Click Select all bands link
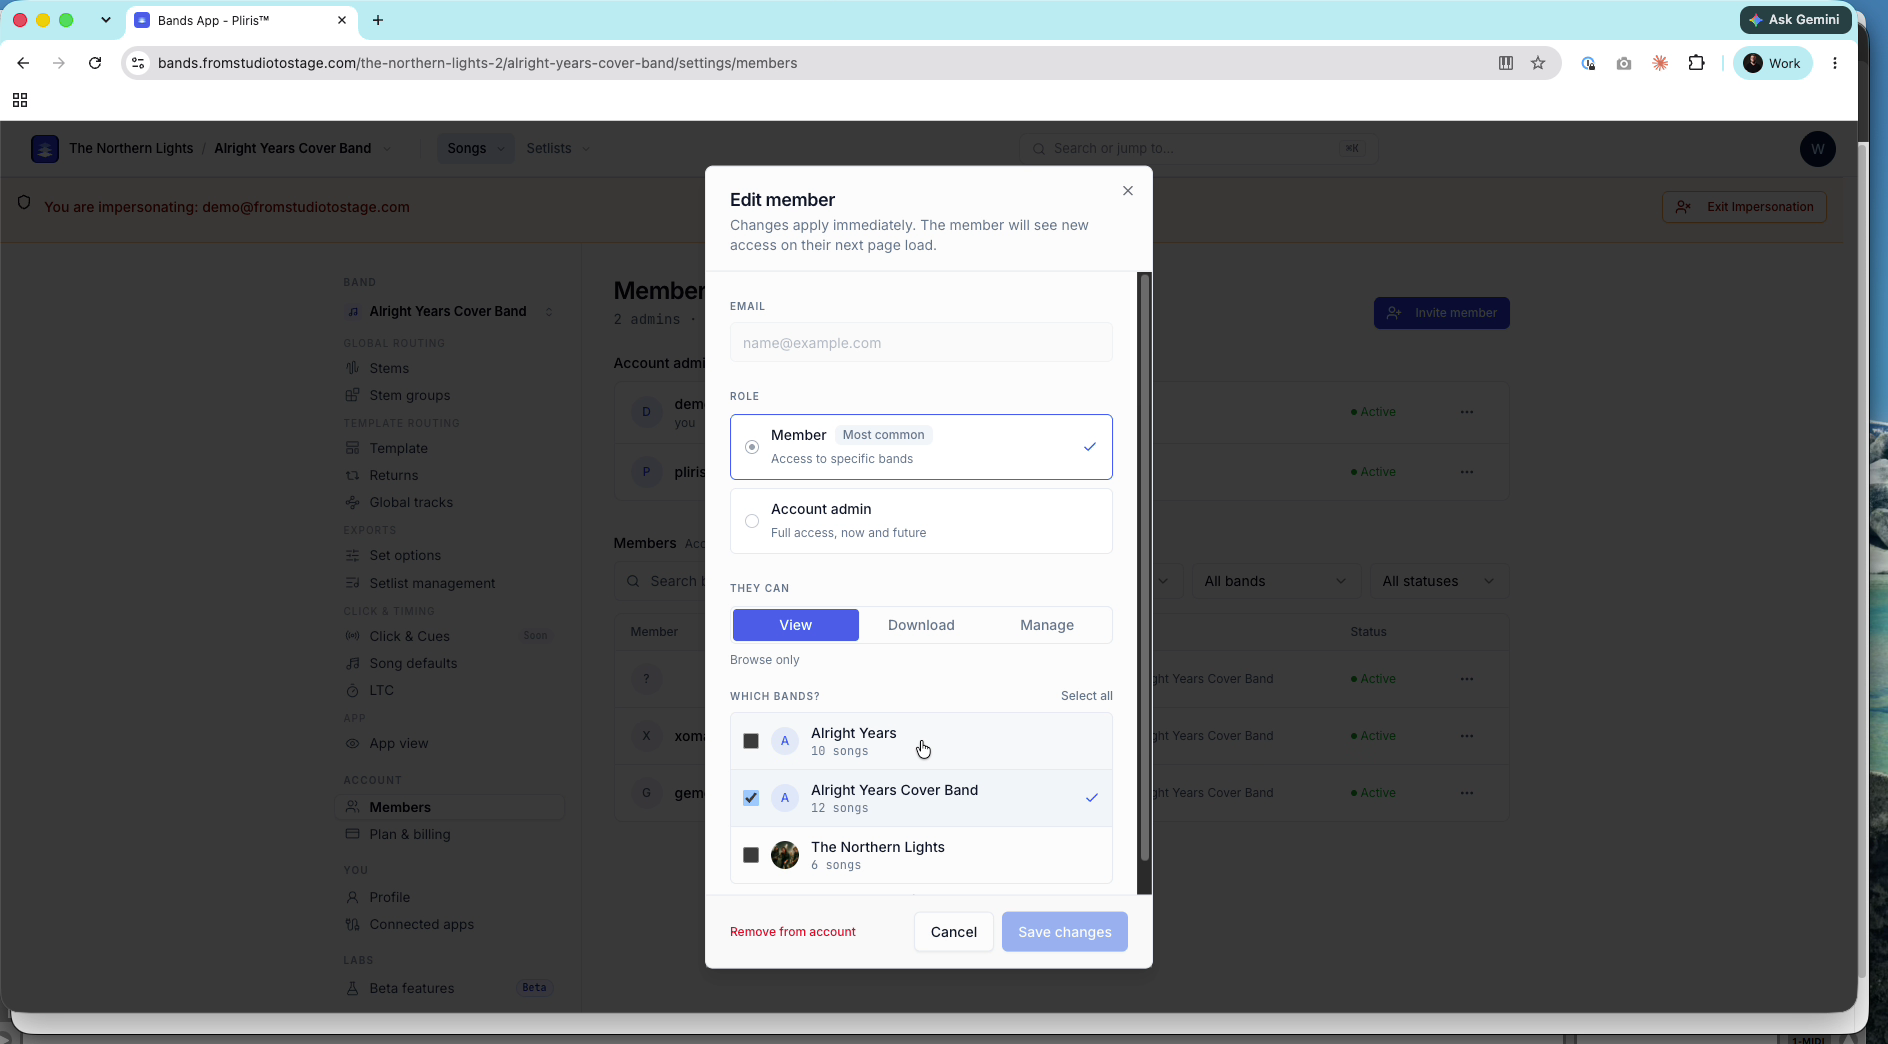1888x1044 pixels. (x=1087, y=696)
